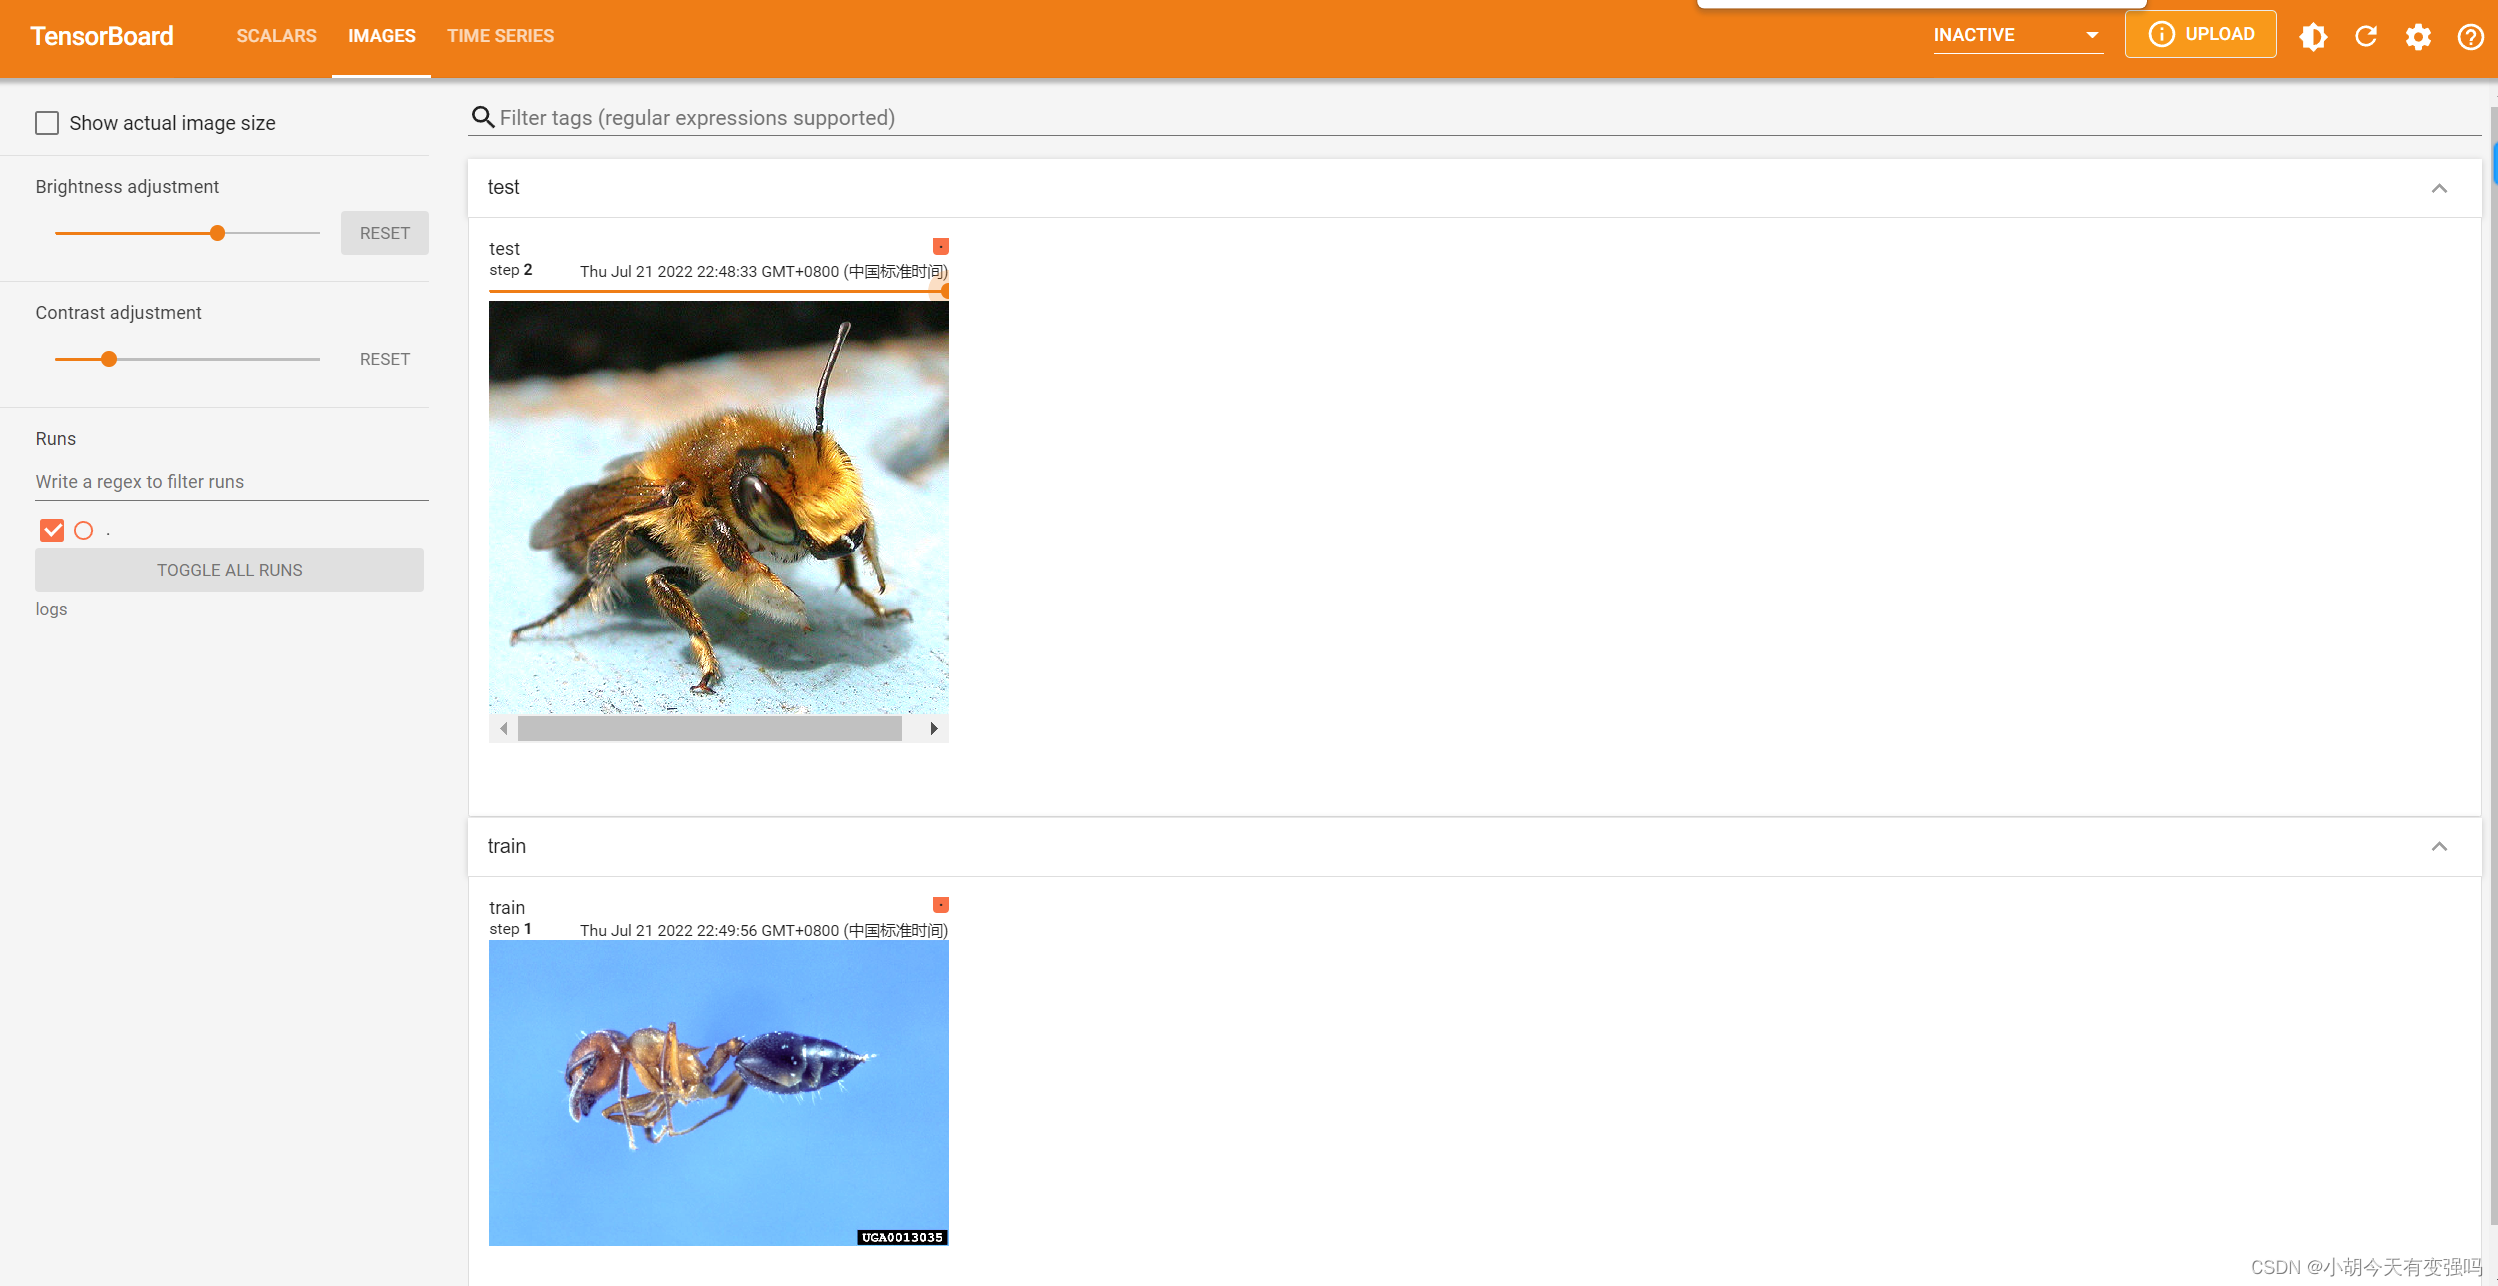Click the orange run marker on train card
Image resolution: width=2498 pixels, height=1286 pixels.
click(x=940, y=905)
